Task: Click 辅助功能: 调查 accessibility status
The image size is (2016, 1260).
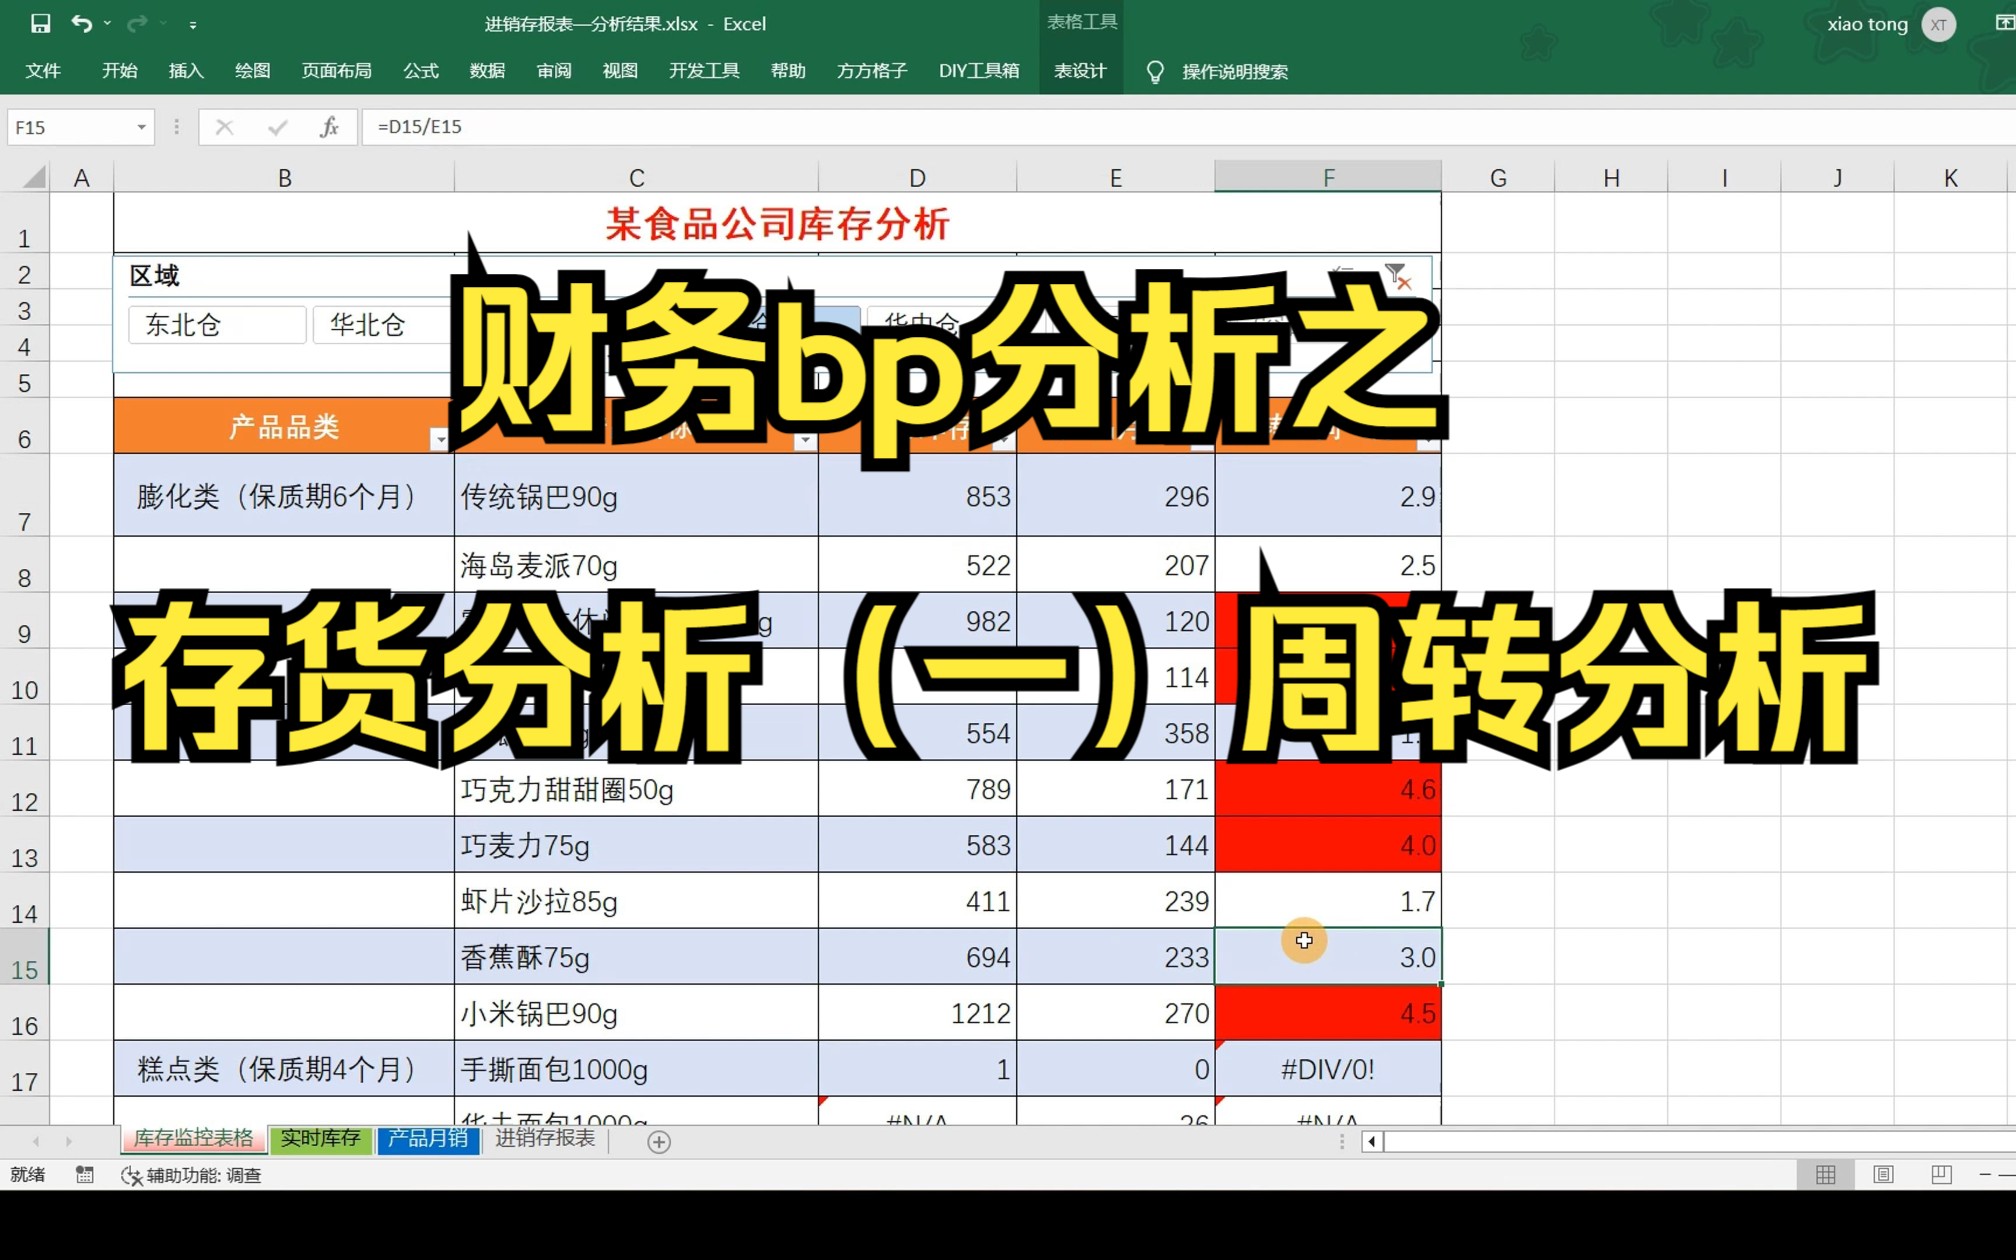Action: pos(191,1175)
